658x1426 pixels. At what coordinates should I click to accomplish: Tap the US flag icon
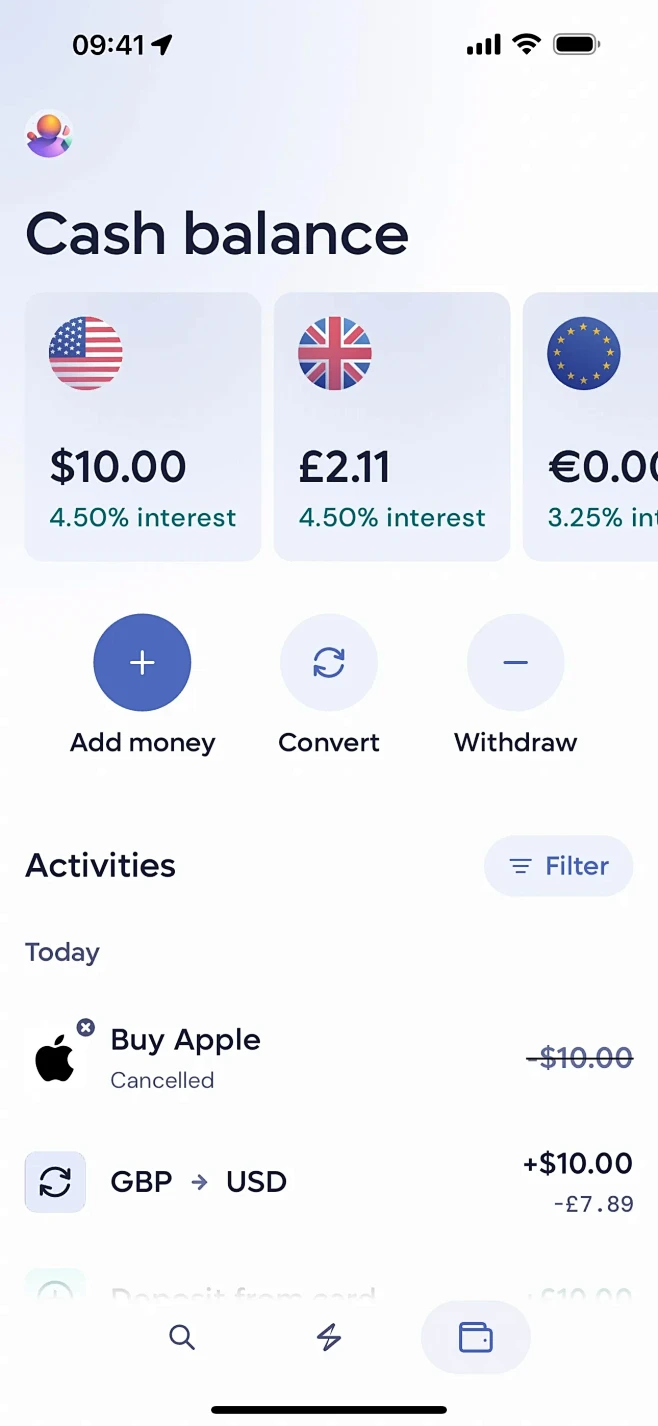pyautogui.click(x=86, y=354)
